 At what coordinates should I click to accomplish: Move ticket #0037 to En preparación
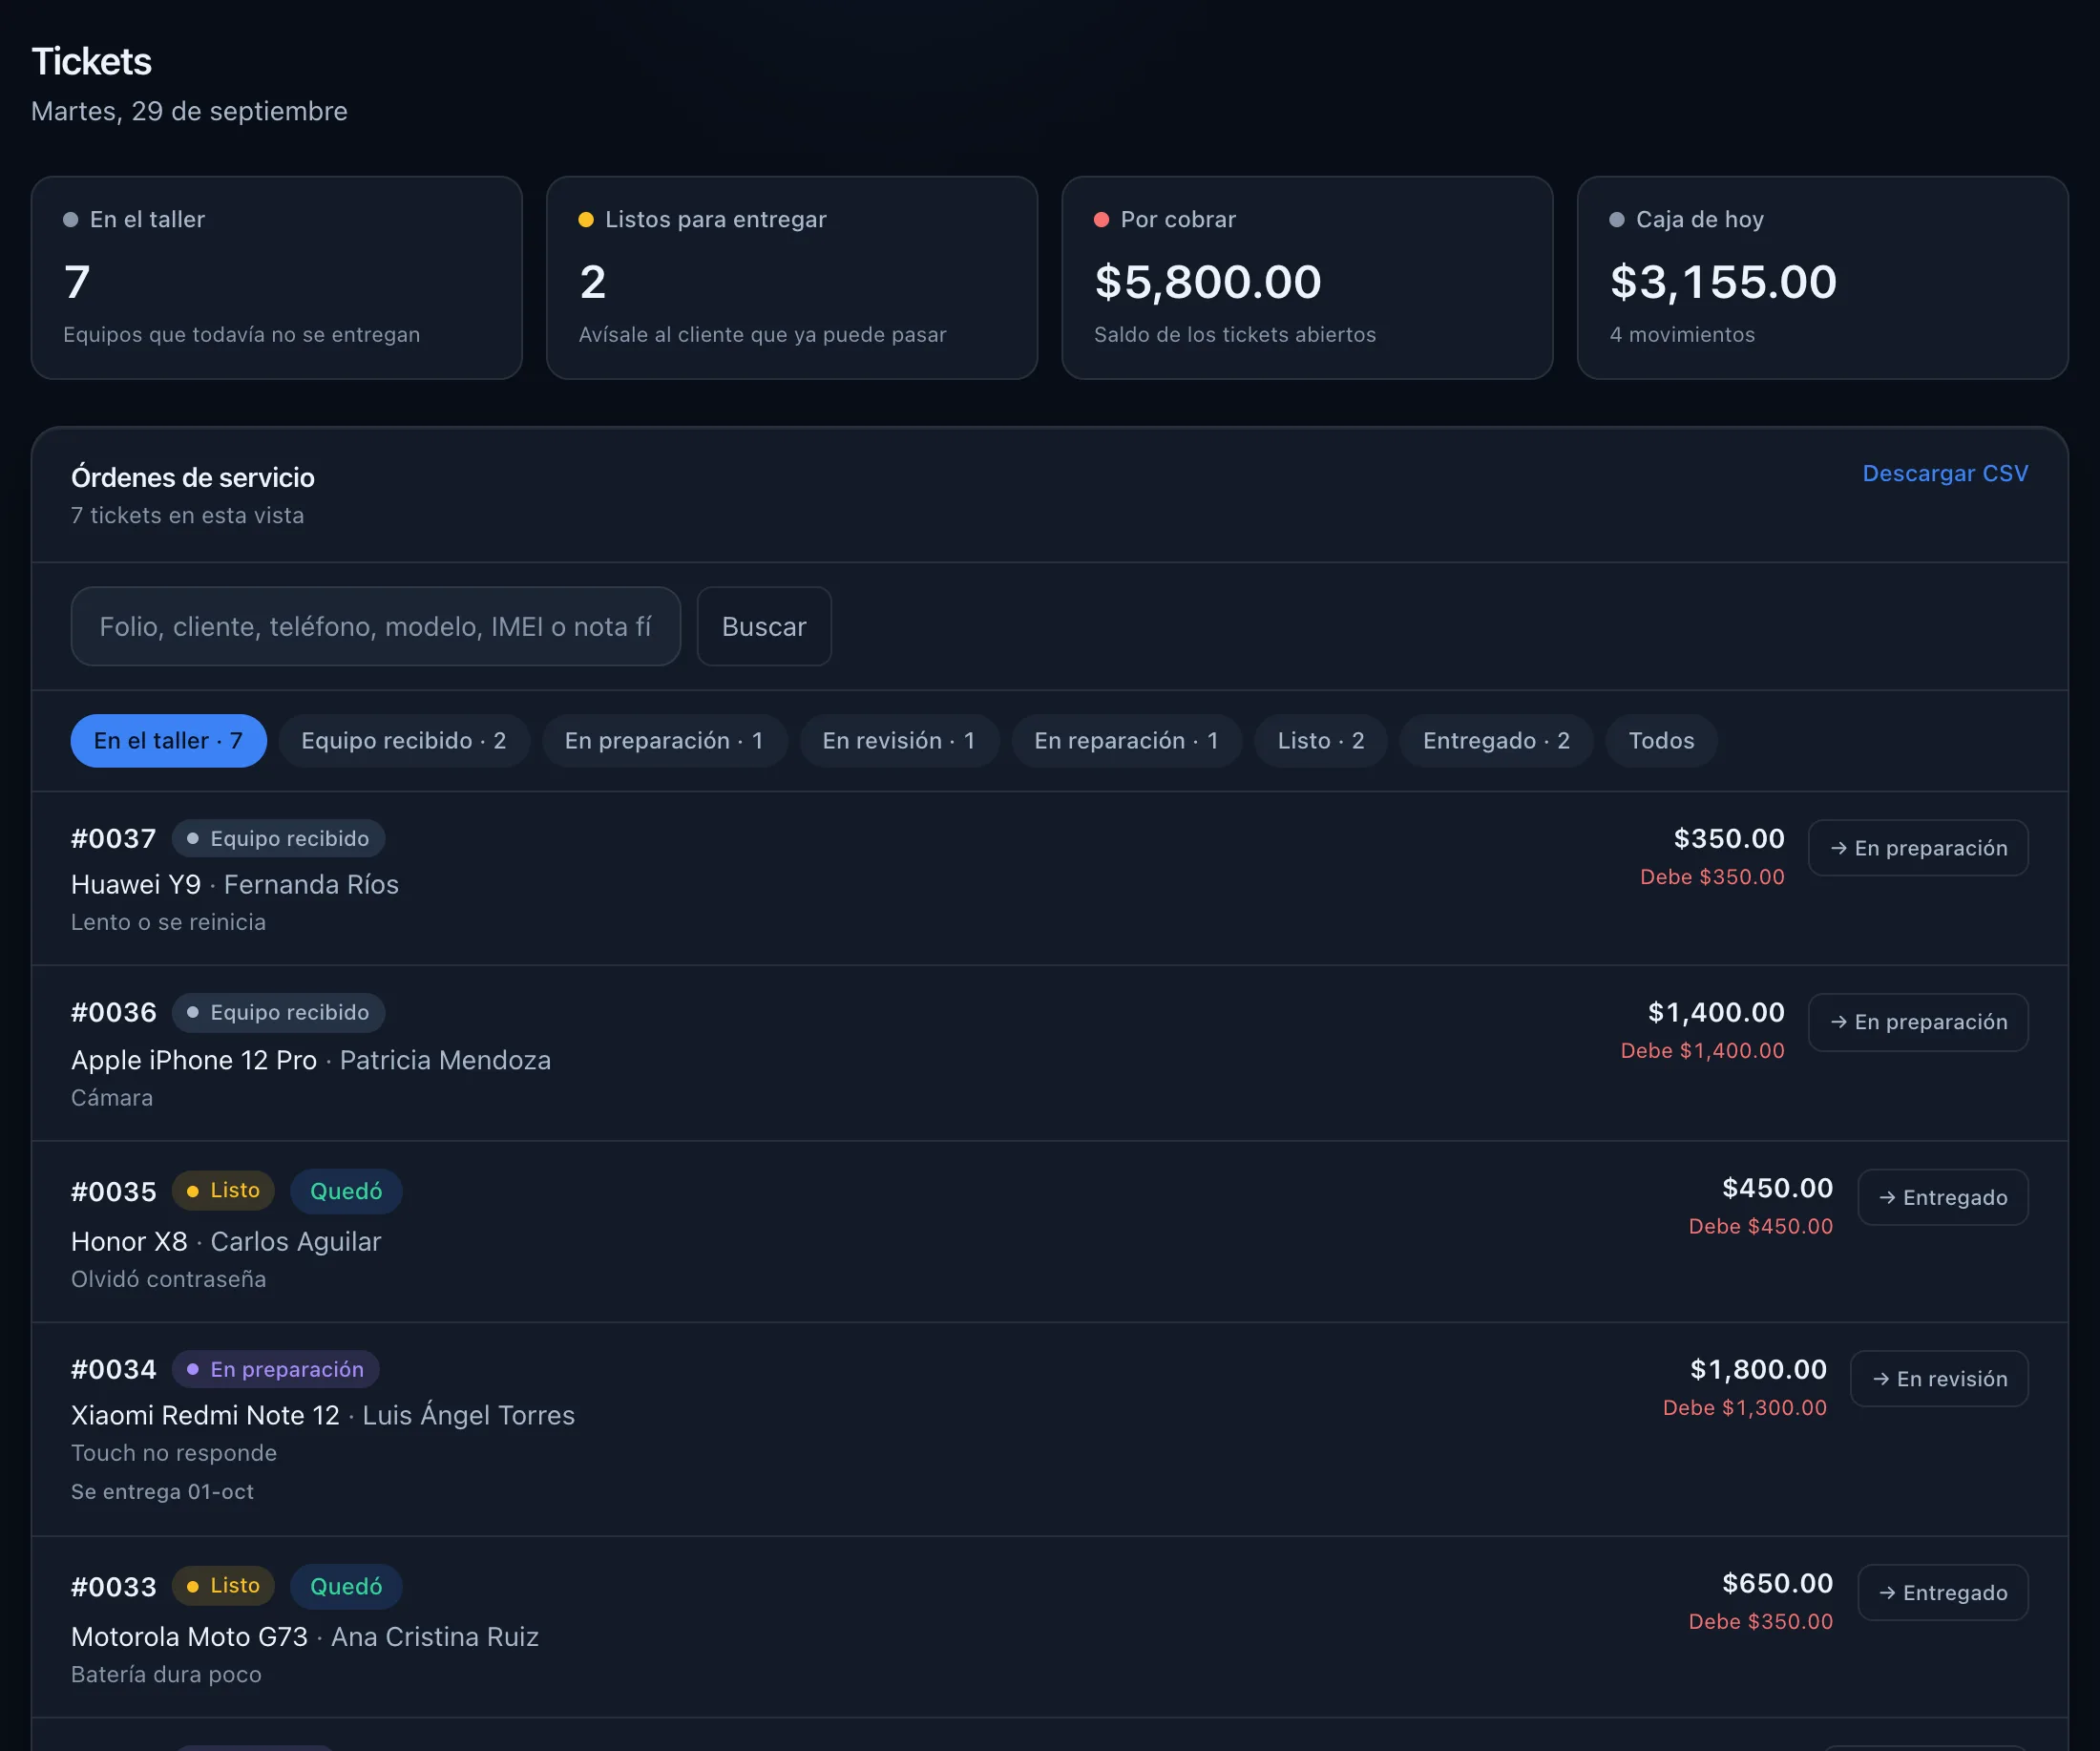[x=1918, y=848]
